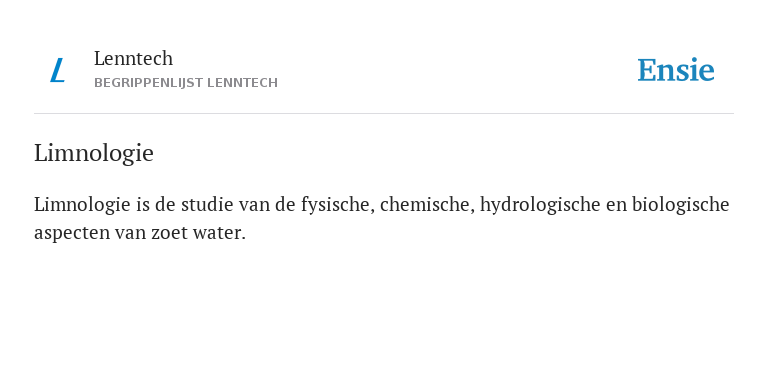This screenshot has width=768, height=384.
Task: Click the blue Lenntech L logo icon
Action: point(58,70)
